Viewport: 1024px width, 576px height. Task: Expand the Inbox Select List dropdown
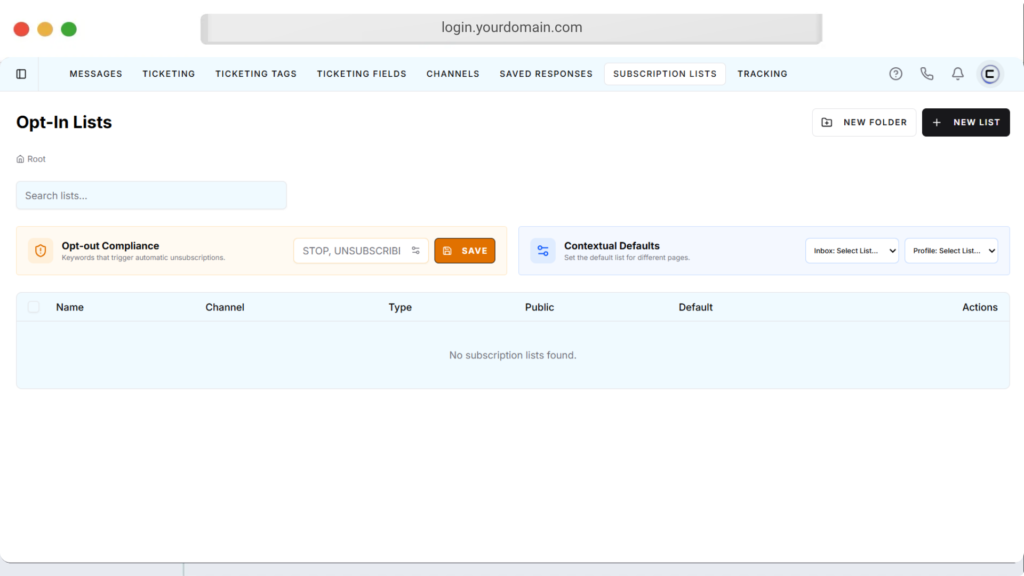pos(851,251)
